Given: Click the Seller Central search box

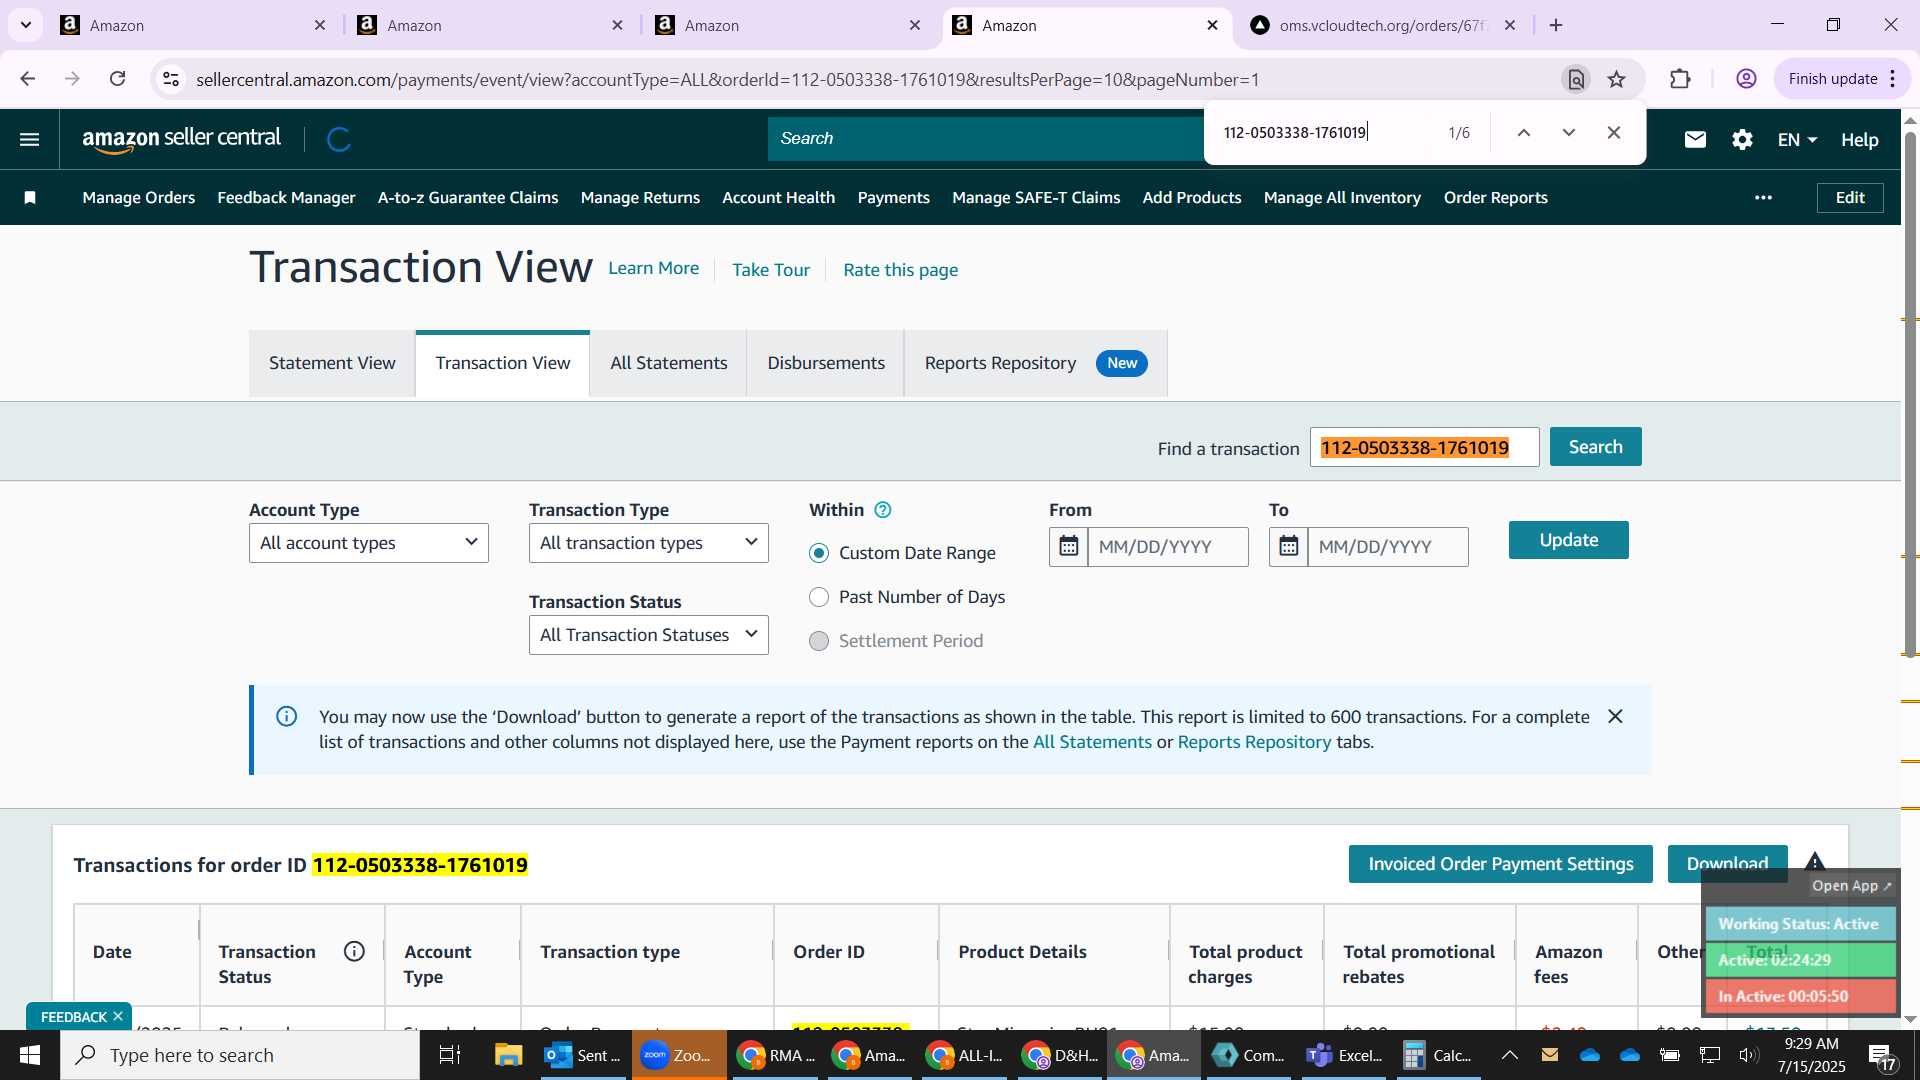Looking at the screenshot, I should tap(986, 139).
